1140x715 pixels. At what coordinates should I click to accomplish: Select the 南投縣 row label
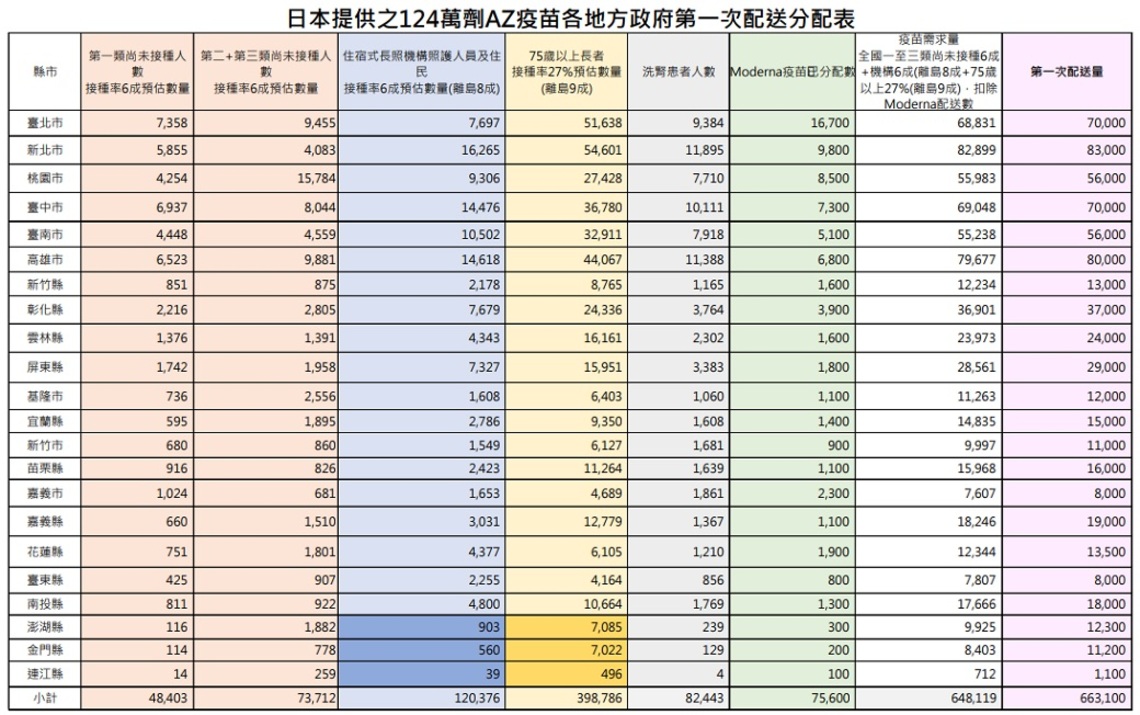45,604
